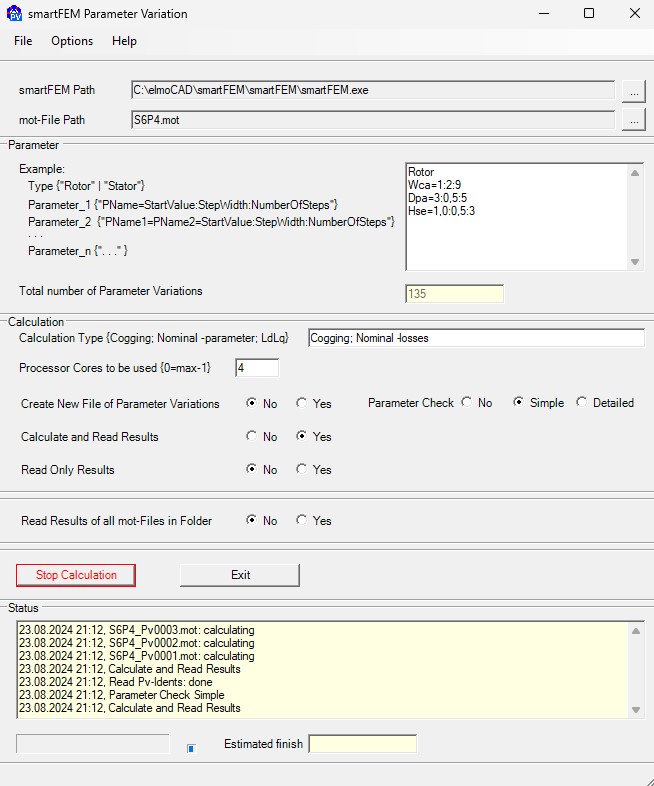This screenshot has height=786, width=654.
Task: Click the Calculation Type input field
Action: (x=476, y=338)
